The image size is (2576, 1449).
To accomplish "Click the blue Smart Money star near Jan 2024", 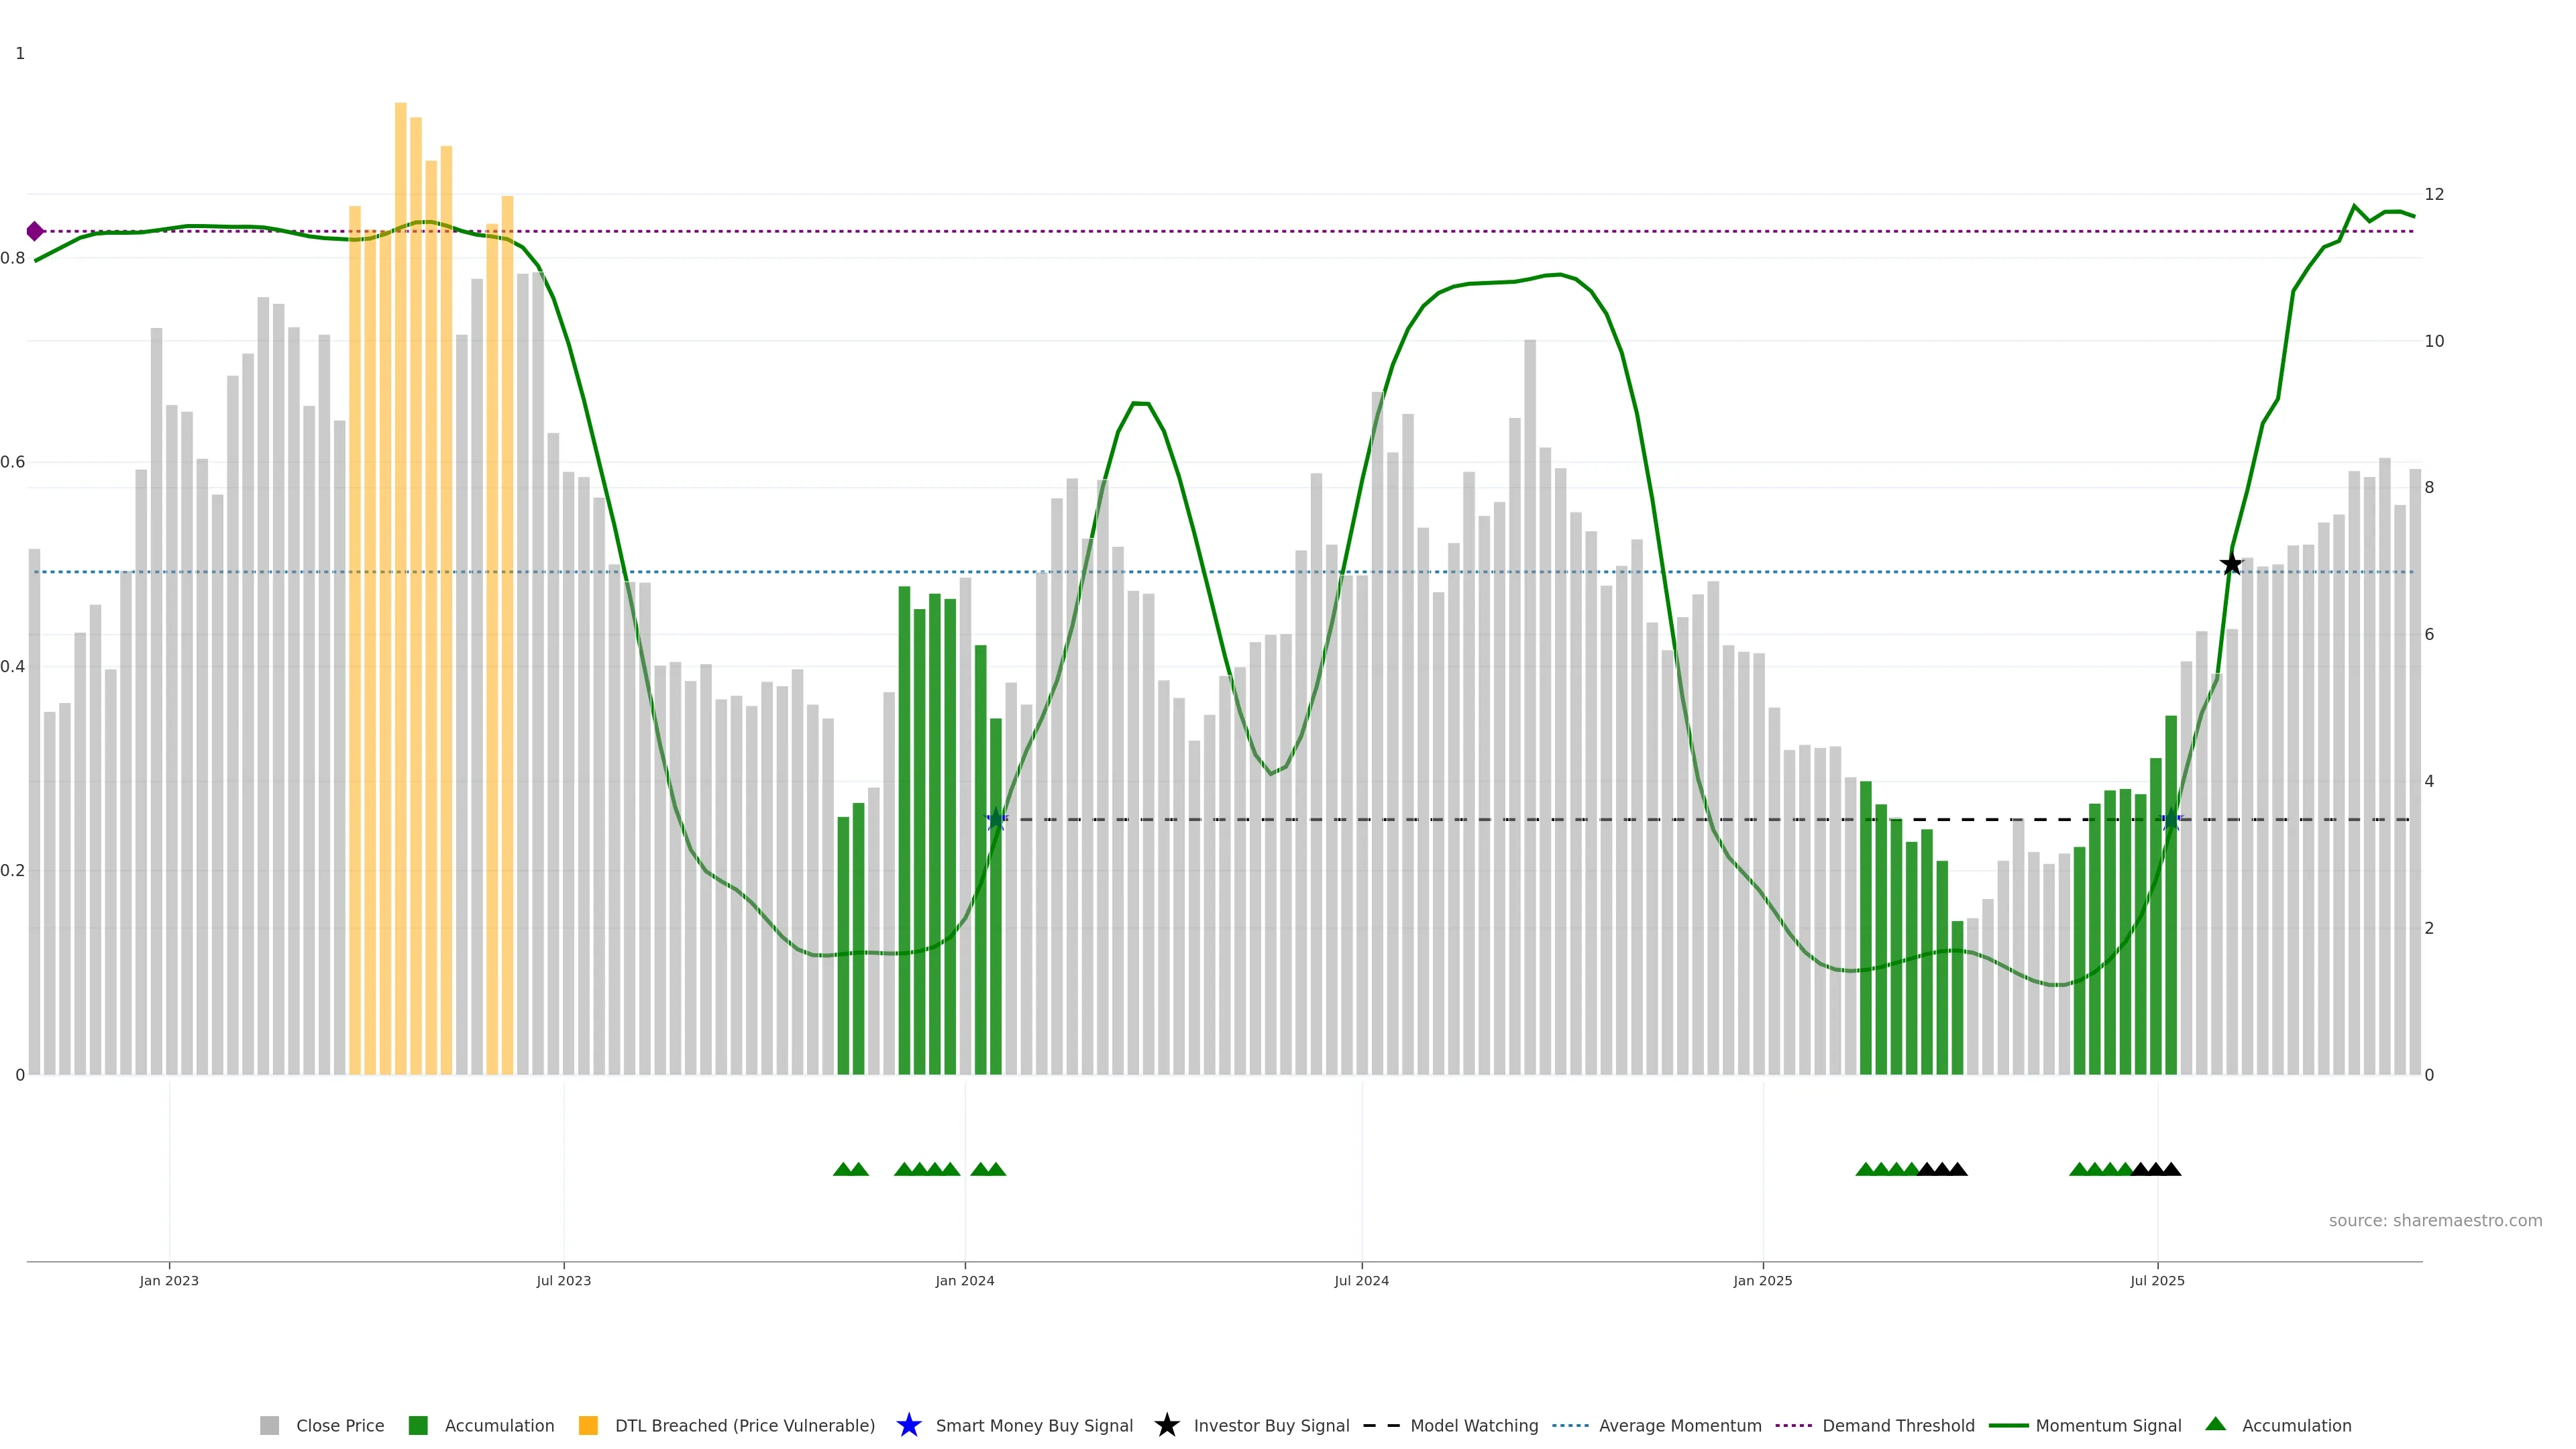I will 996,820.
